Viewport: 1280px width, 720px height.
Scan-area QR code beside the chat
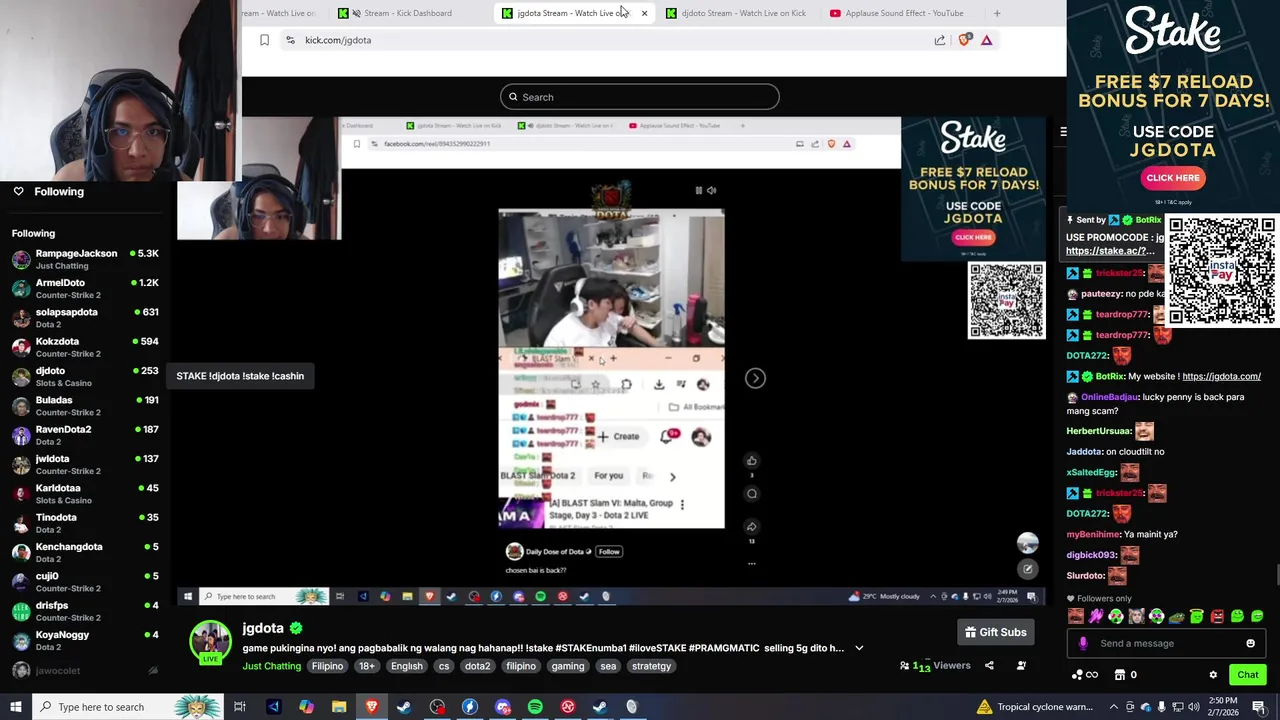[1221, 271]
